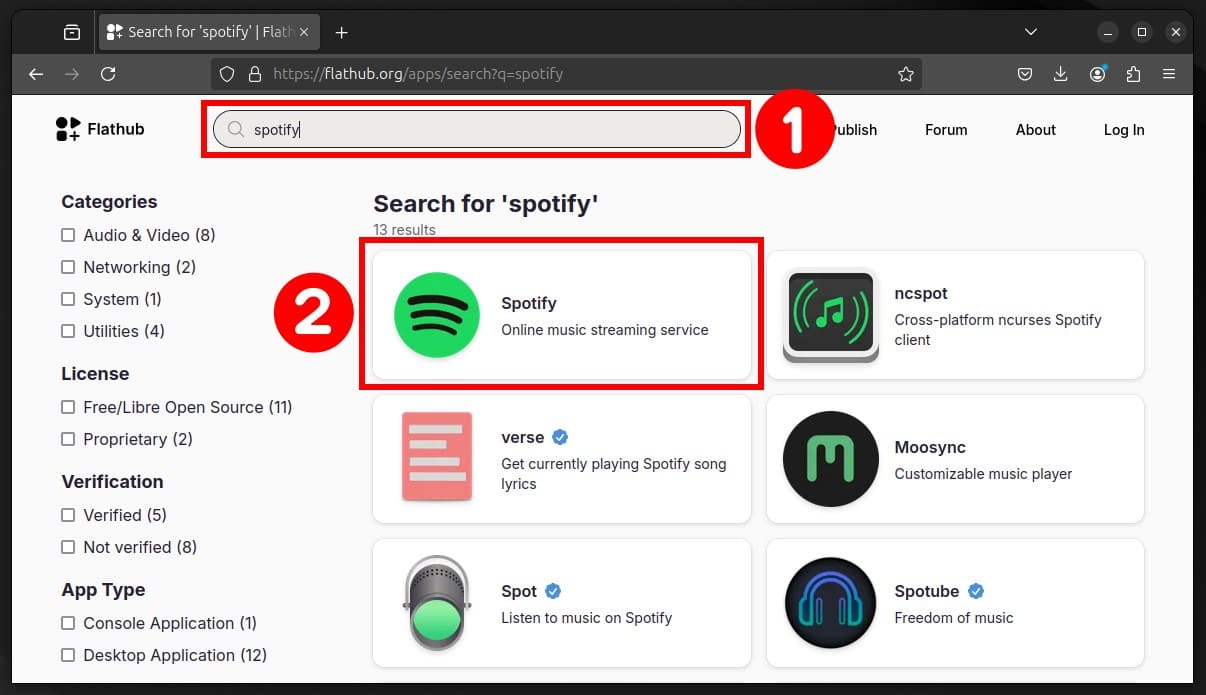Click the Flathub logo
This screenshot has height=695, width=1206.
coord(99,128)
